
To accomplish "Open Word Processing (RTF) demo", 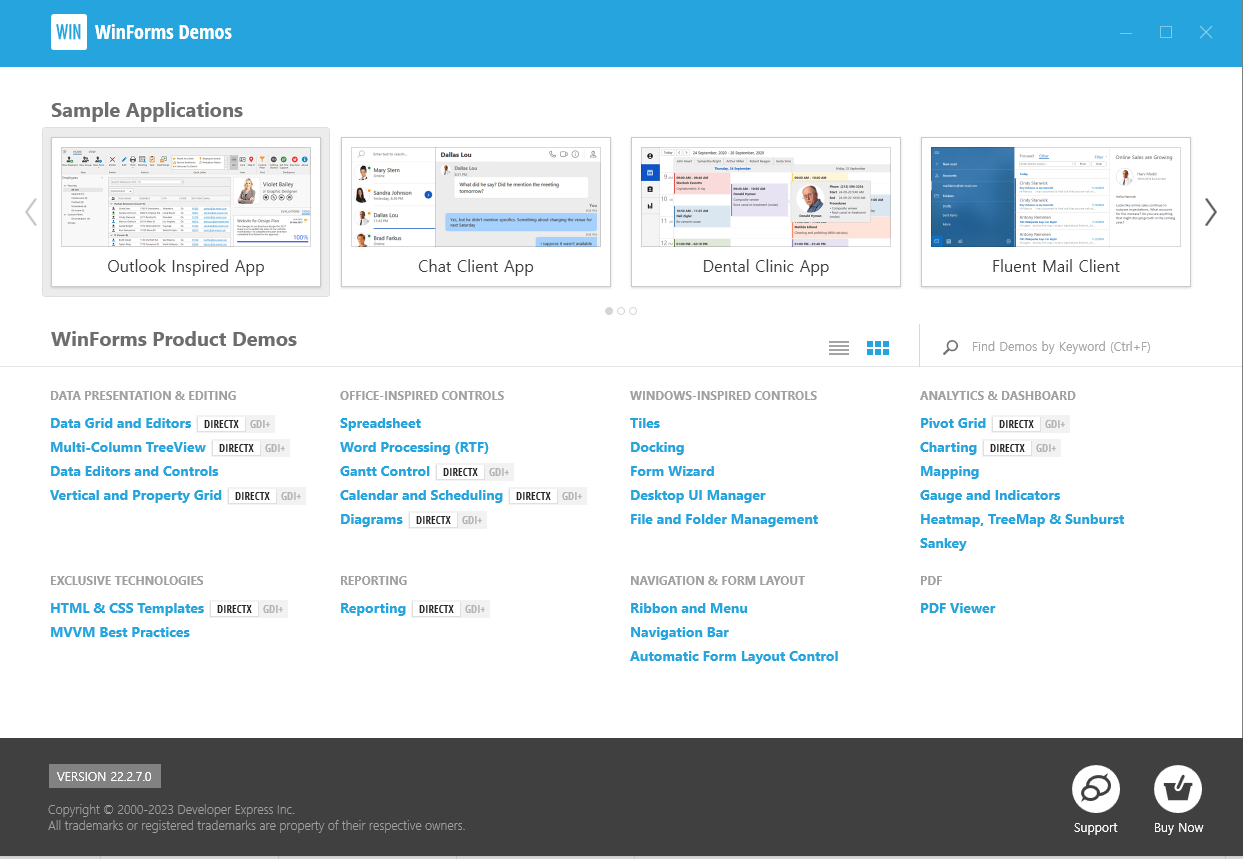I will [414, 447].
